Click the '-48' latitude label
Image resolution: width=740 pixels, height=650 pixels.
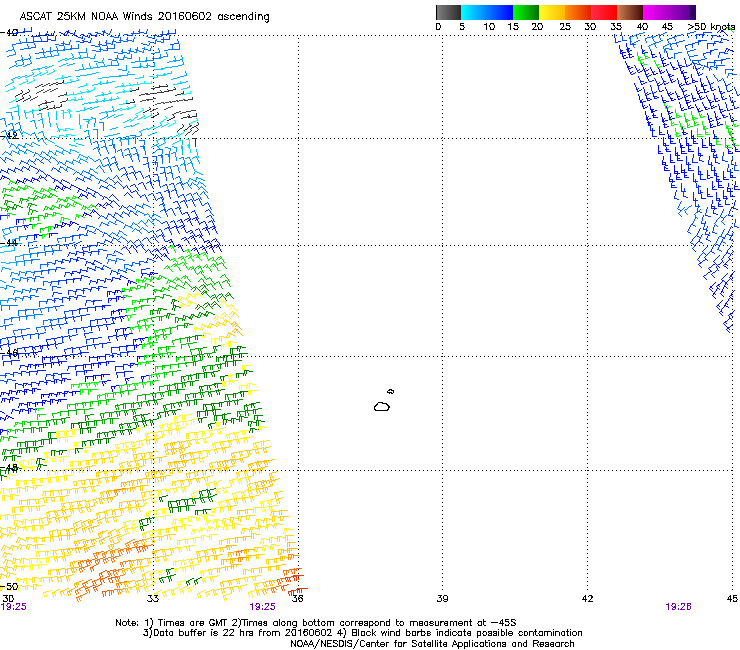tap(9, 468)
